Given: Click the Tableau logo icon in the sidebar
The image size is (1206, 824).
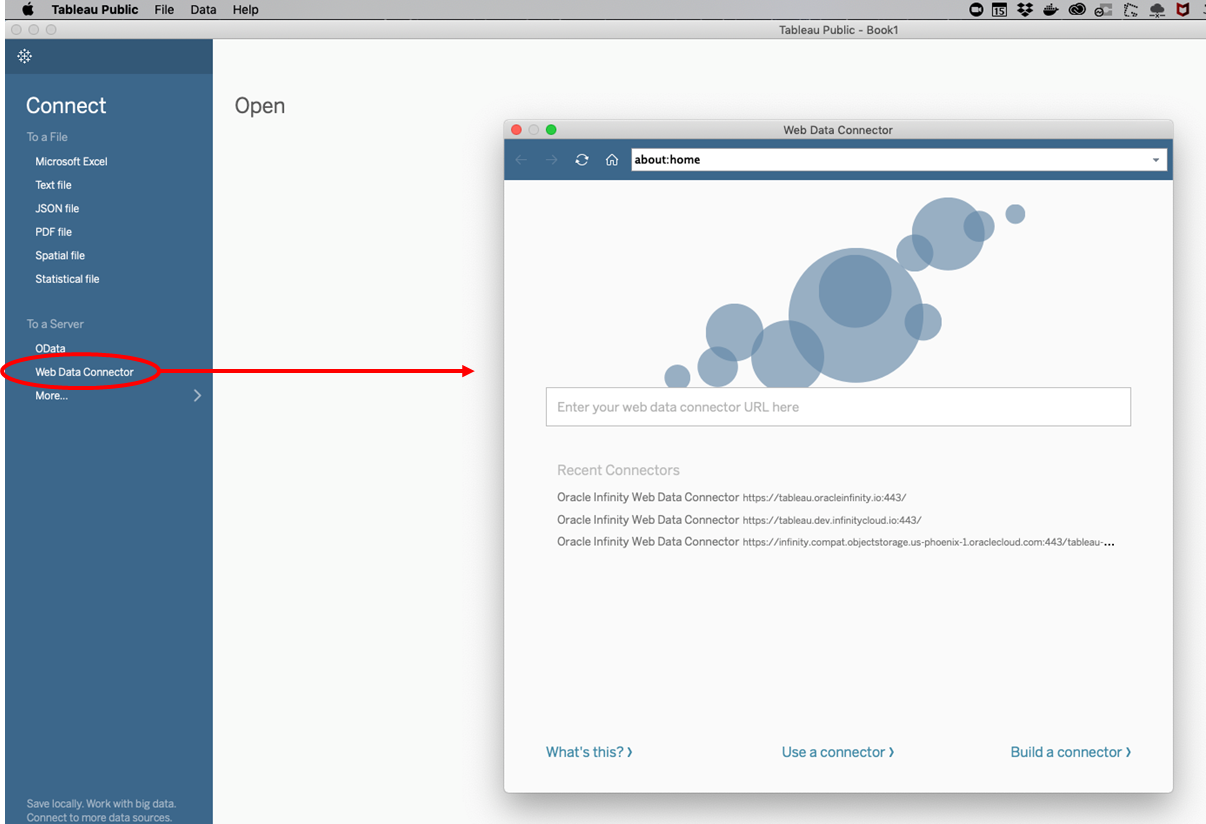Looking at the screenshot, I should pyautogui.click(x=25, y=57).
